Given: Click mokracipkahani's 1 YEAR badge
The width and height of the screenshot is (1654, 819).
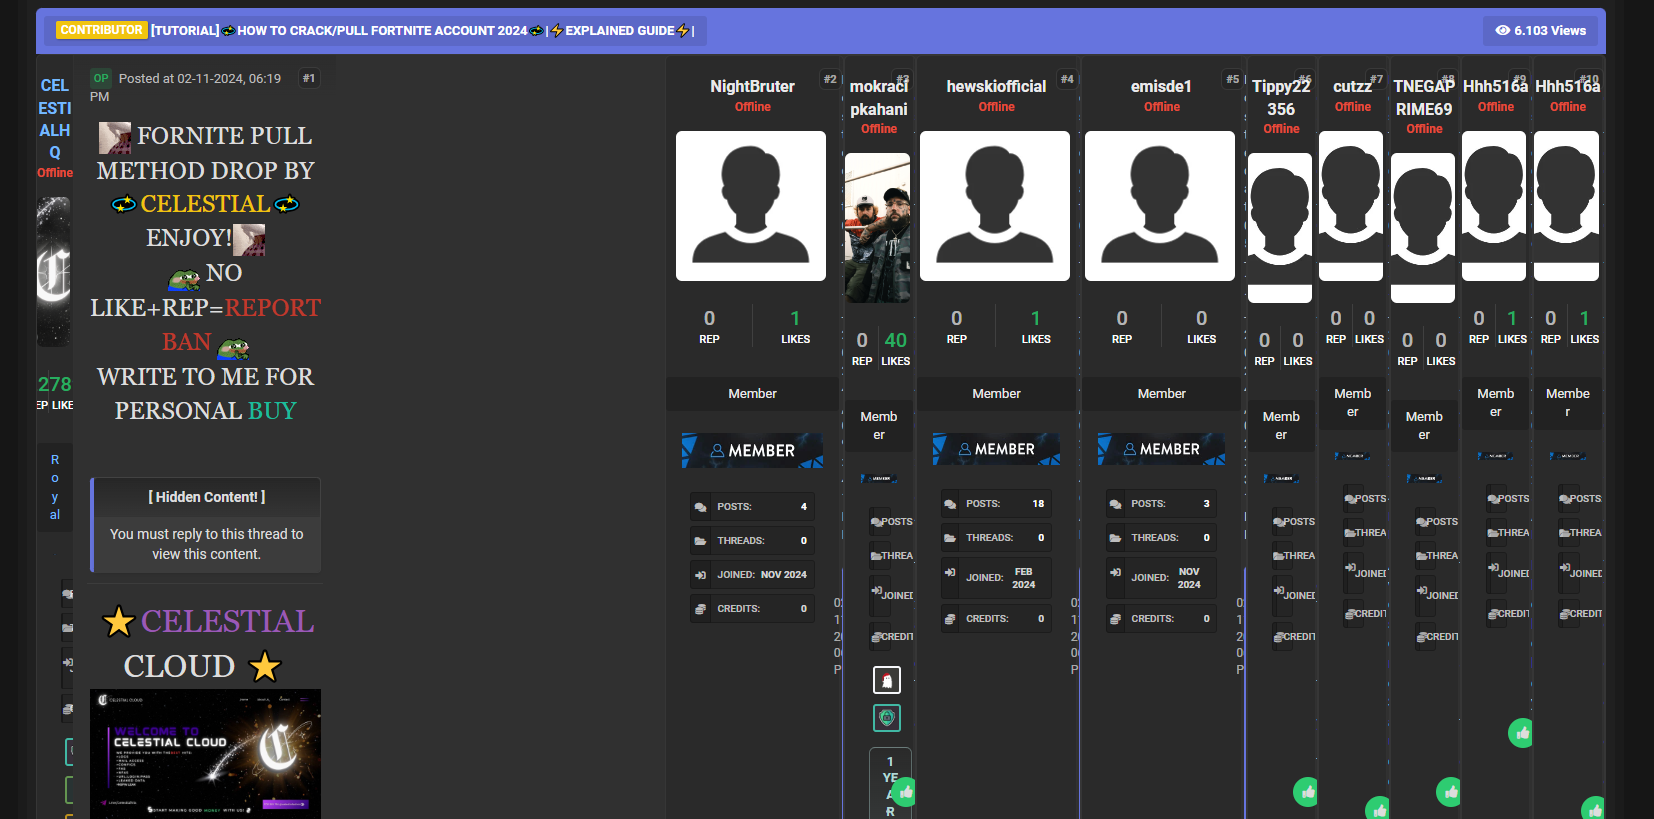Looking at the screenshot, I should pyautogui.click(x=890, y=784).
